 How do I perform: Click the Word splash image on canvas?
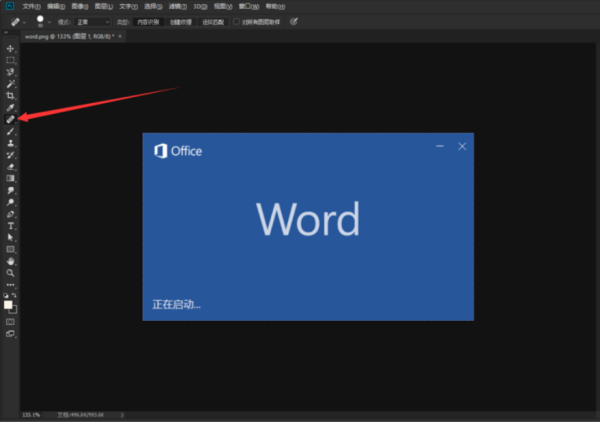(308, 226)
